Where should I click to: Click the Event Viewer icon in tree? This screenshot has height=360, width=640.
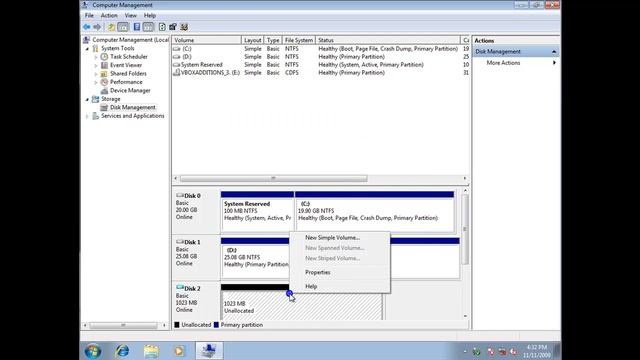(x=104, y=65)
